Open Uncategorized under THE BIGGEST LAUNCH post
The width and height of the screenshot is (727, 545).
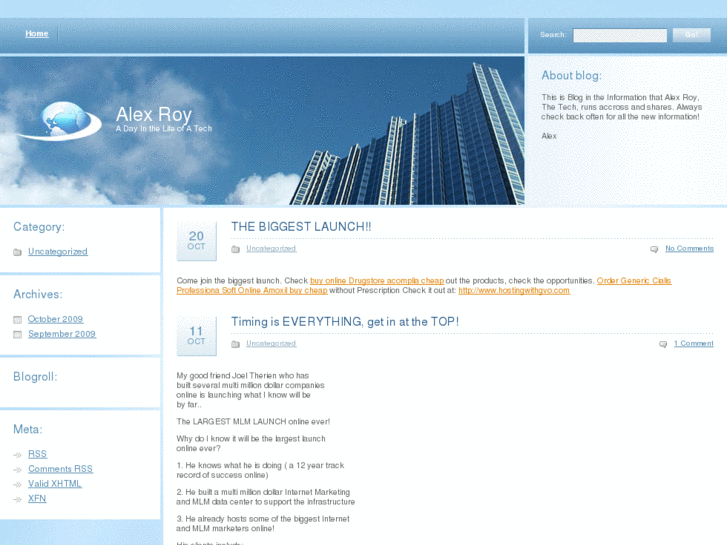[271, 249]
